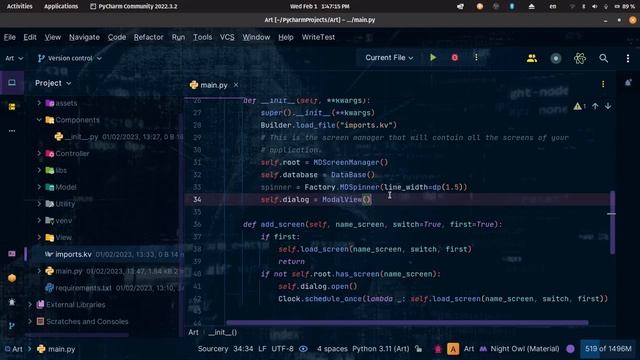640x360 pixels.
Task: Open the Refactor menu
Action: (x=149, y=37)
